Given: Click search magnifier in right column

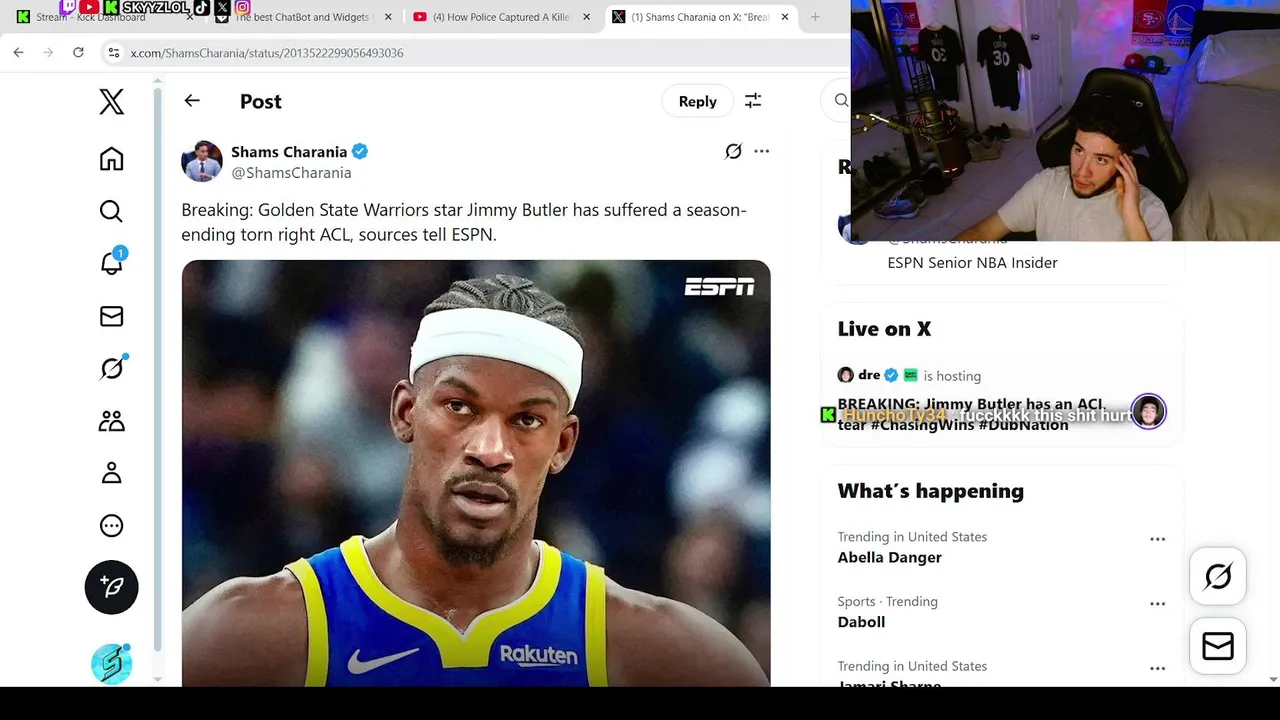Looking at the screenshot, I should point(841,100).
